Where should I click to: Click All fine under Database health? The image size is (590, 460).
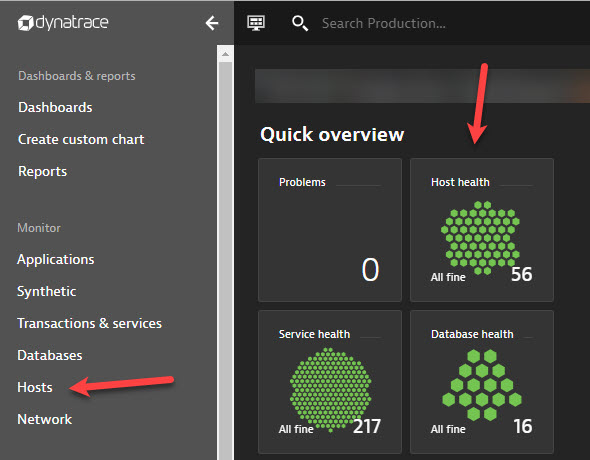click(448, 429)
